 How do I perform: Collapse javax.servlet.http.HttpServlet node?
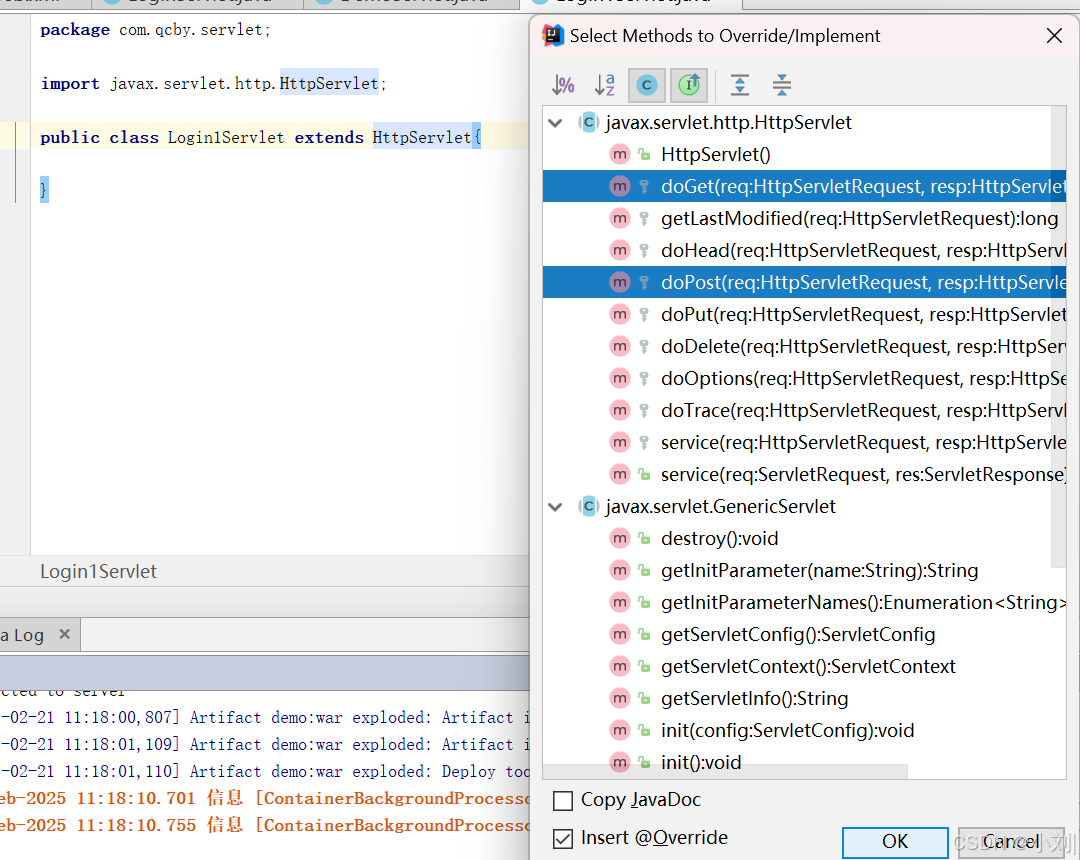click(555, 123)
